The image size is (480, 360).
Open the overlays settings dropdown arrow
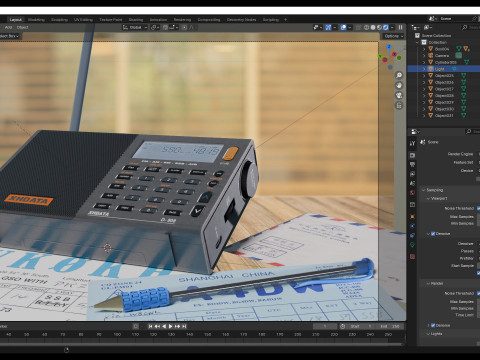(349, 27)
